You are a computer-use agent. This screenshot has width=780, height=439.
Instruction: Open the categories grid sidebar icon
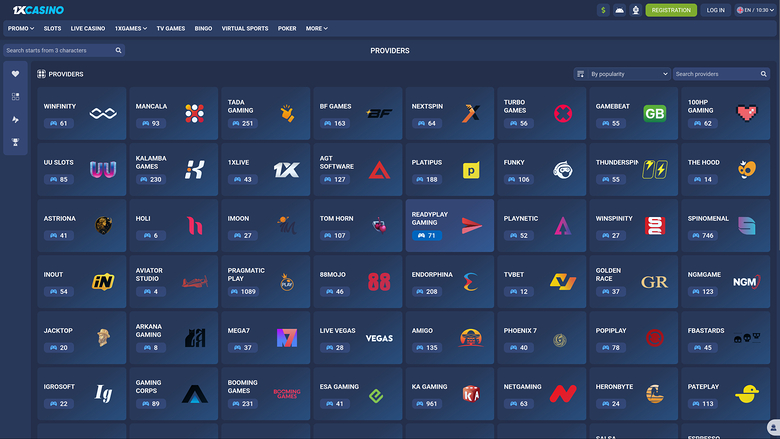click(15, 96)
